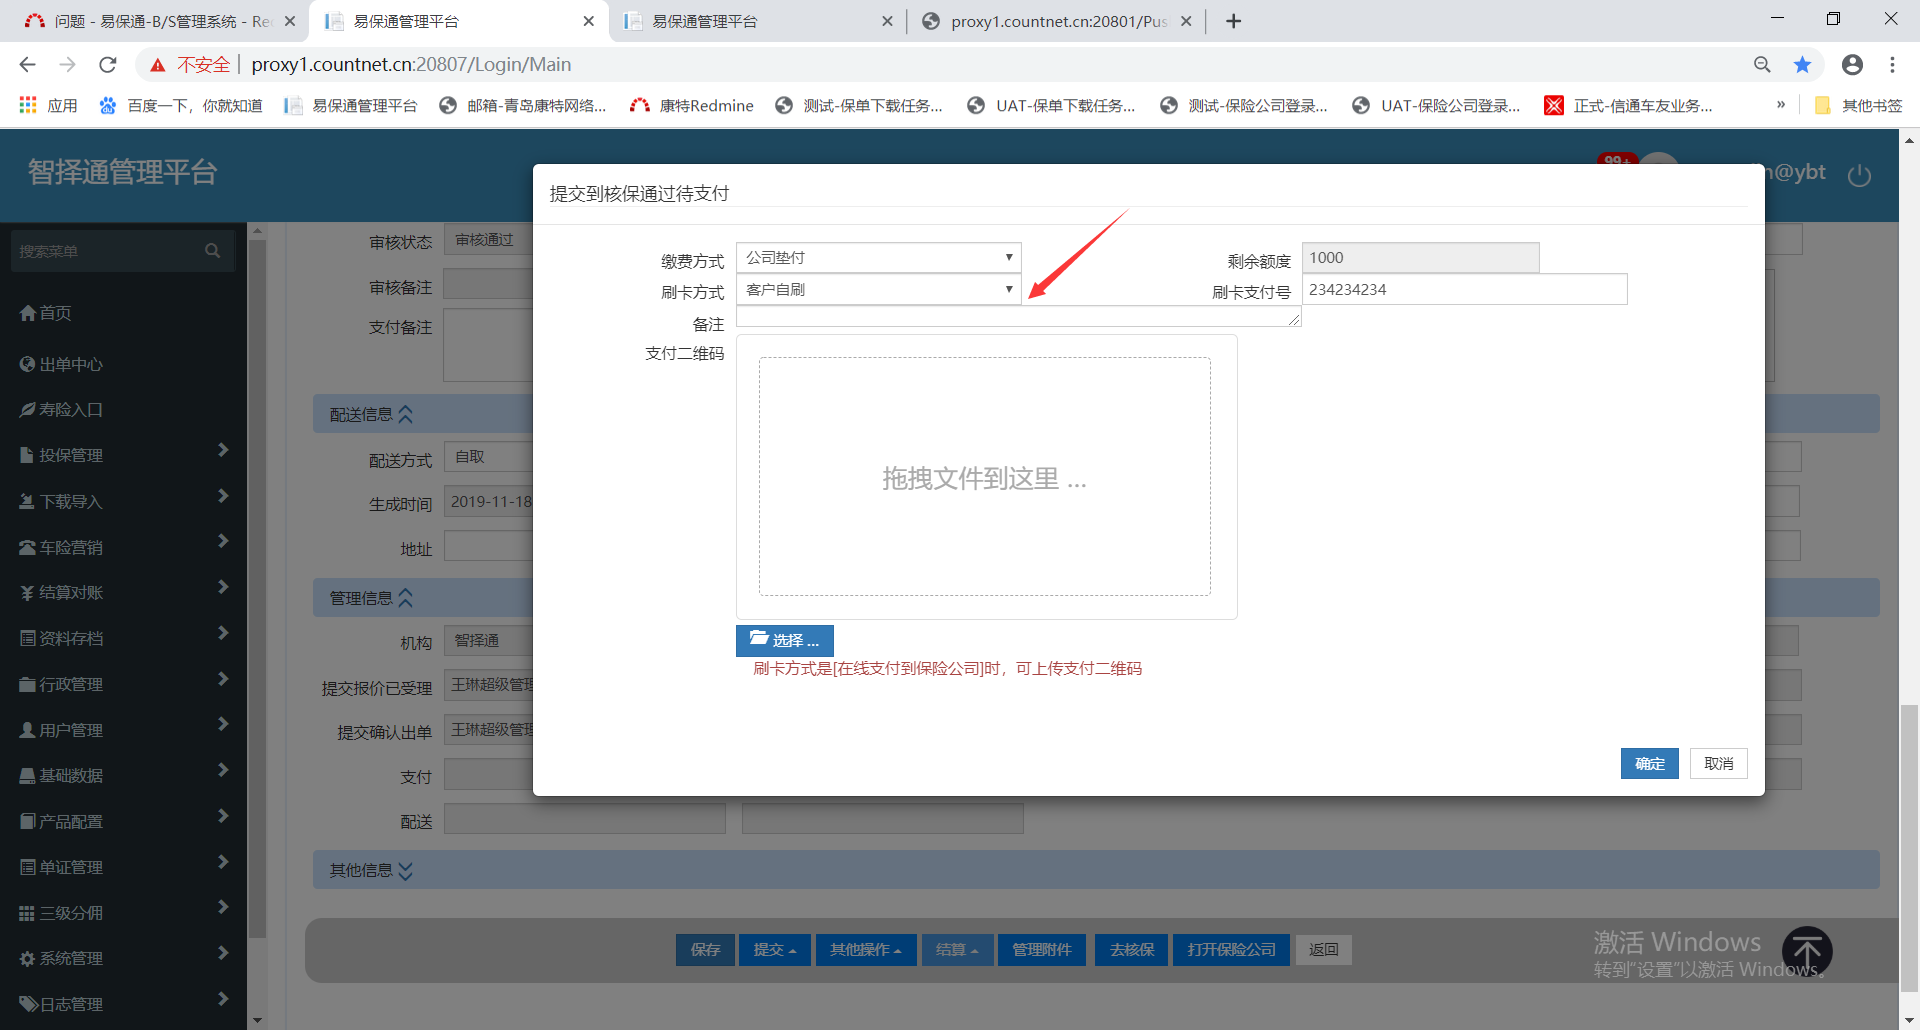
Task: Expand the 日志管理 sidebar menu
Action: click(123, 1004)
